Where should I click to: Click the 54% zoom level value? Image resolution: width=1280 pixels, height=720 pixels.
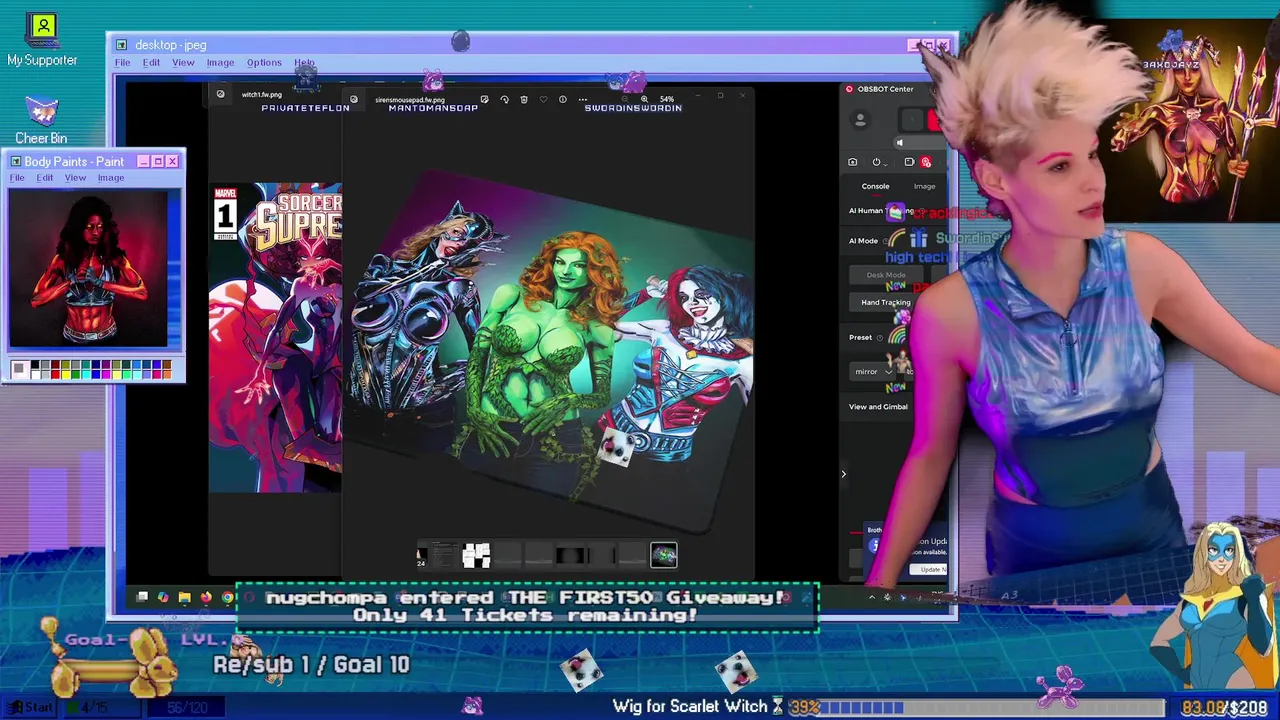click(x=667, y=99)
